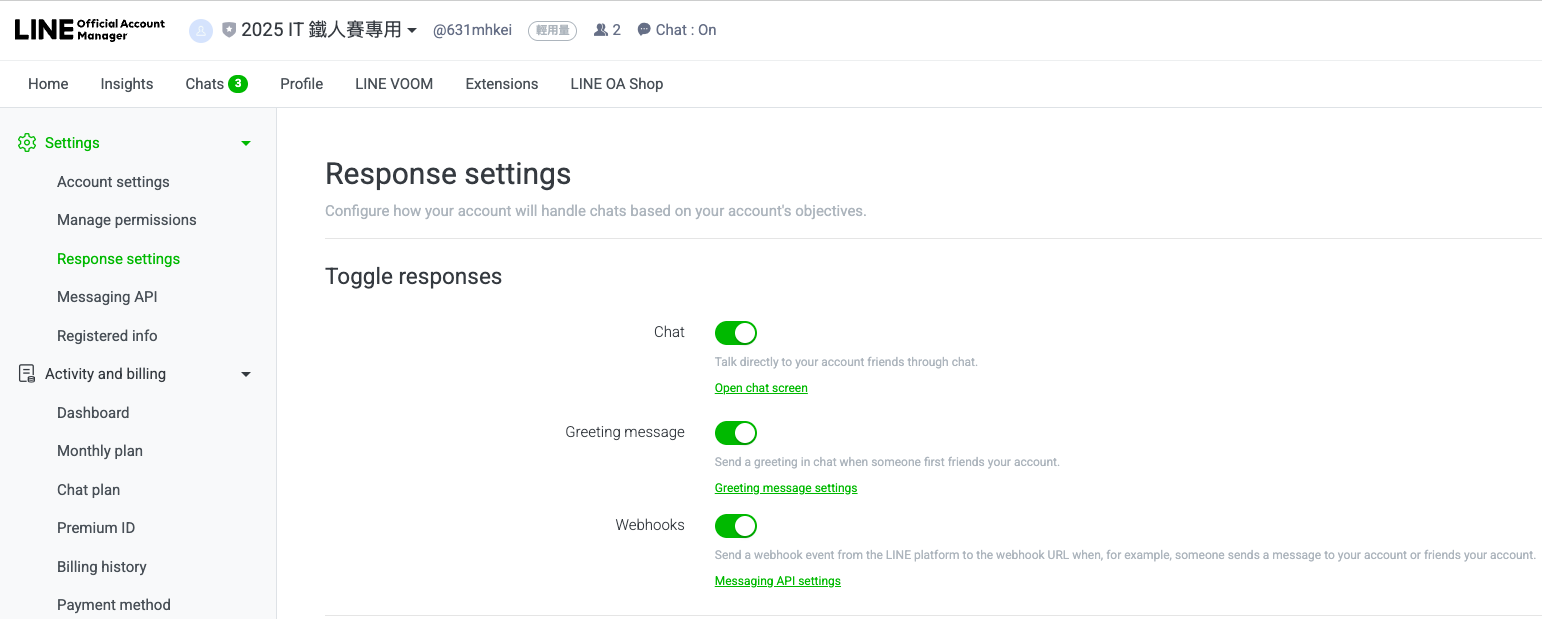
Task: Click the shield badge beside account name
Action: (x=229, y=30)
